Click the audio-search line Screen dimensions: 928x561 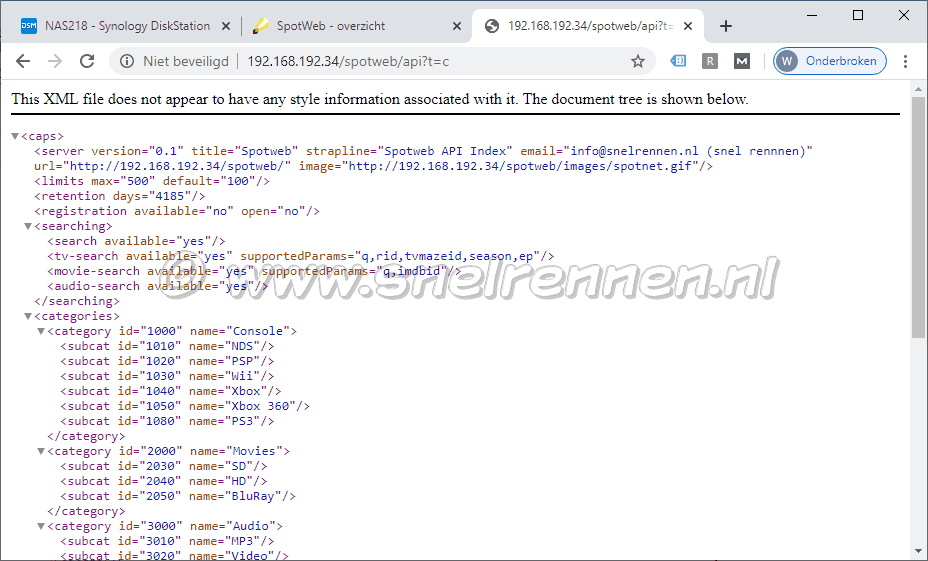157,286
